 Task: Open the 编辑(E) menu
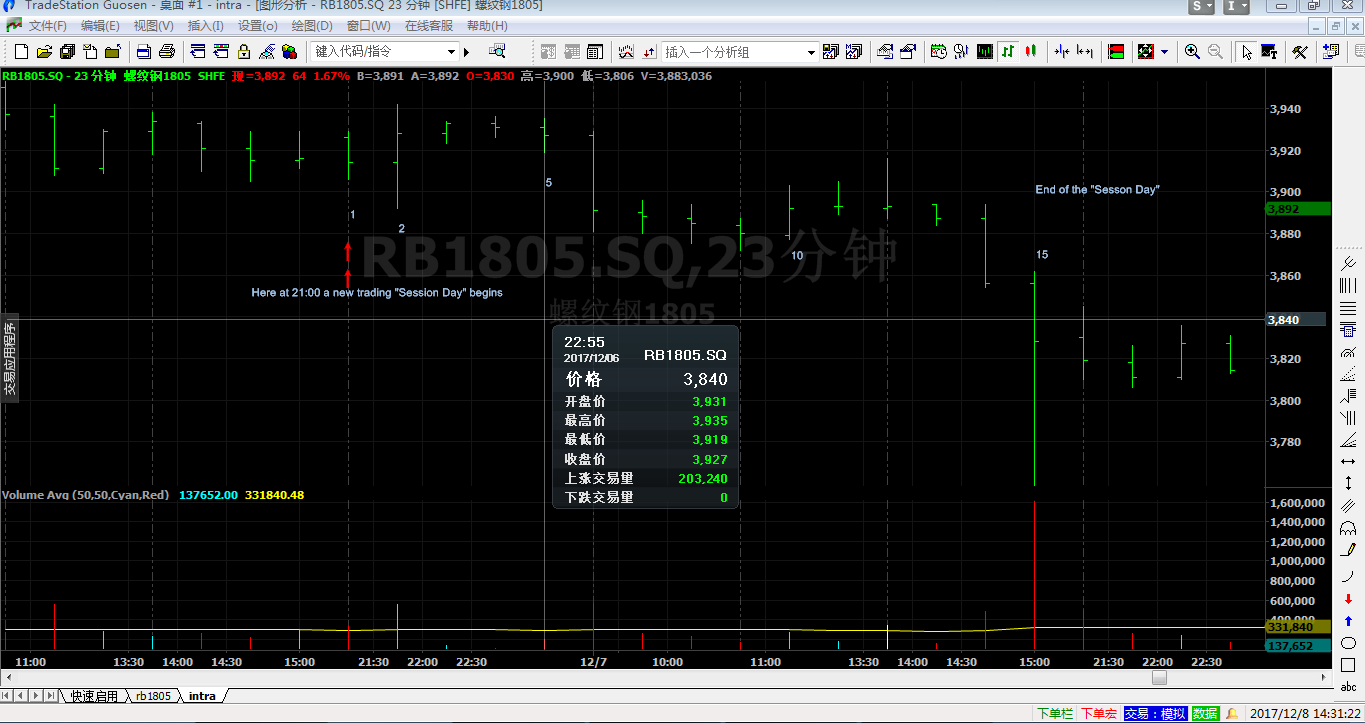coord(100,26)
